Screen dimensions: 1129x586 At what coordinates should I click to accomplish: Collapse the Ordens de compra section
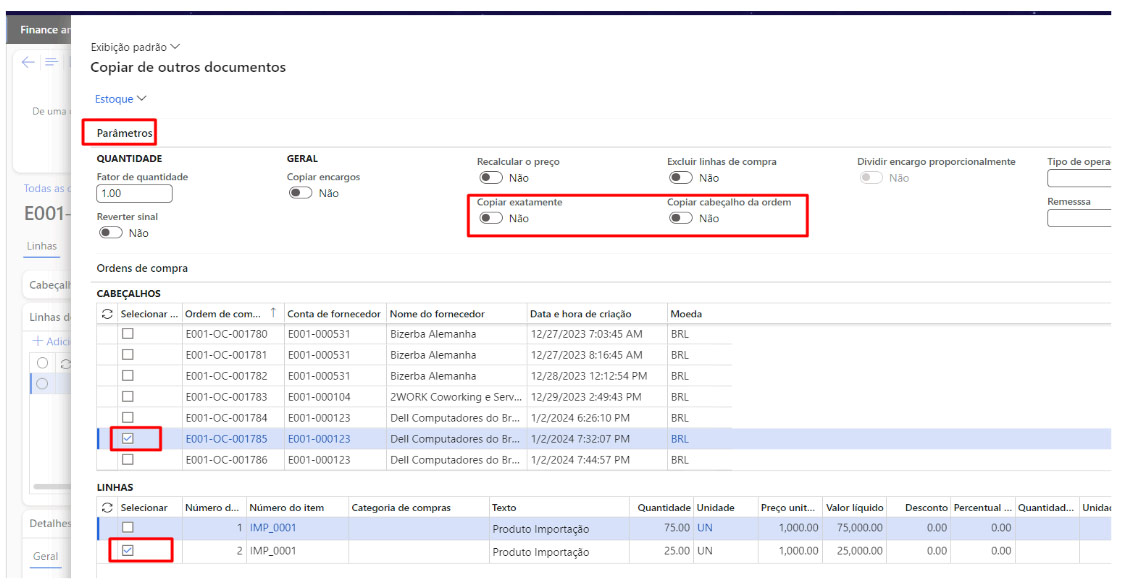(x=142, y=268)
